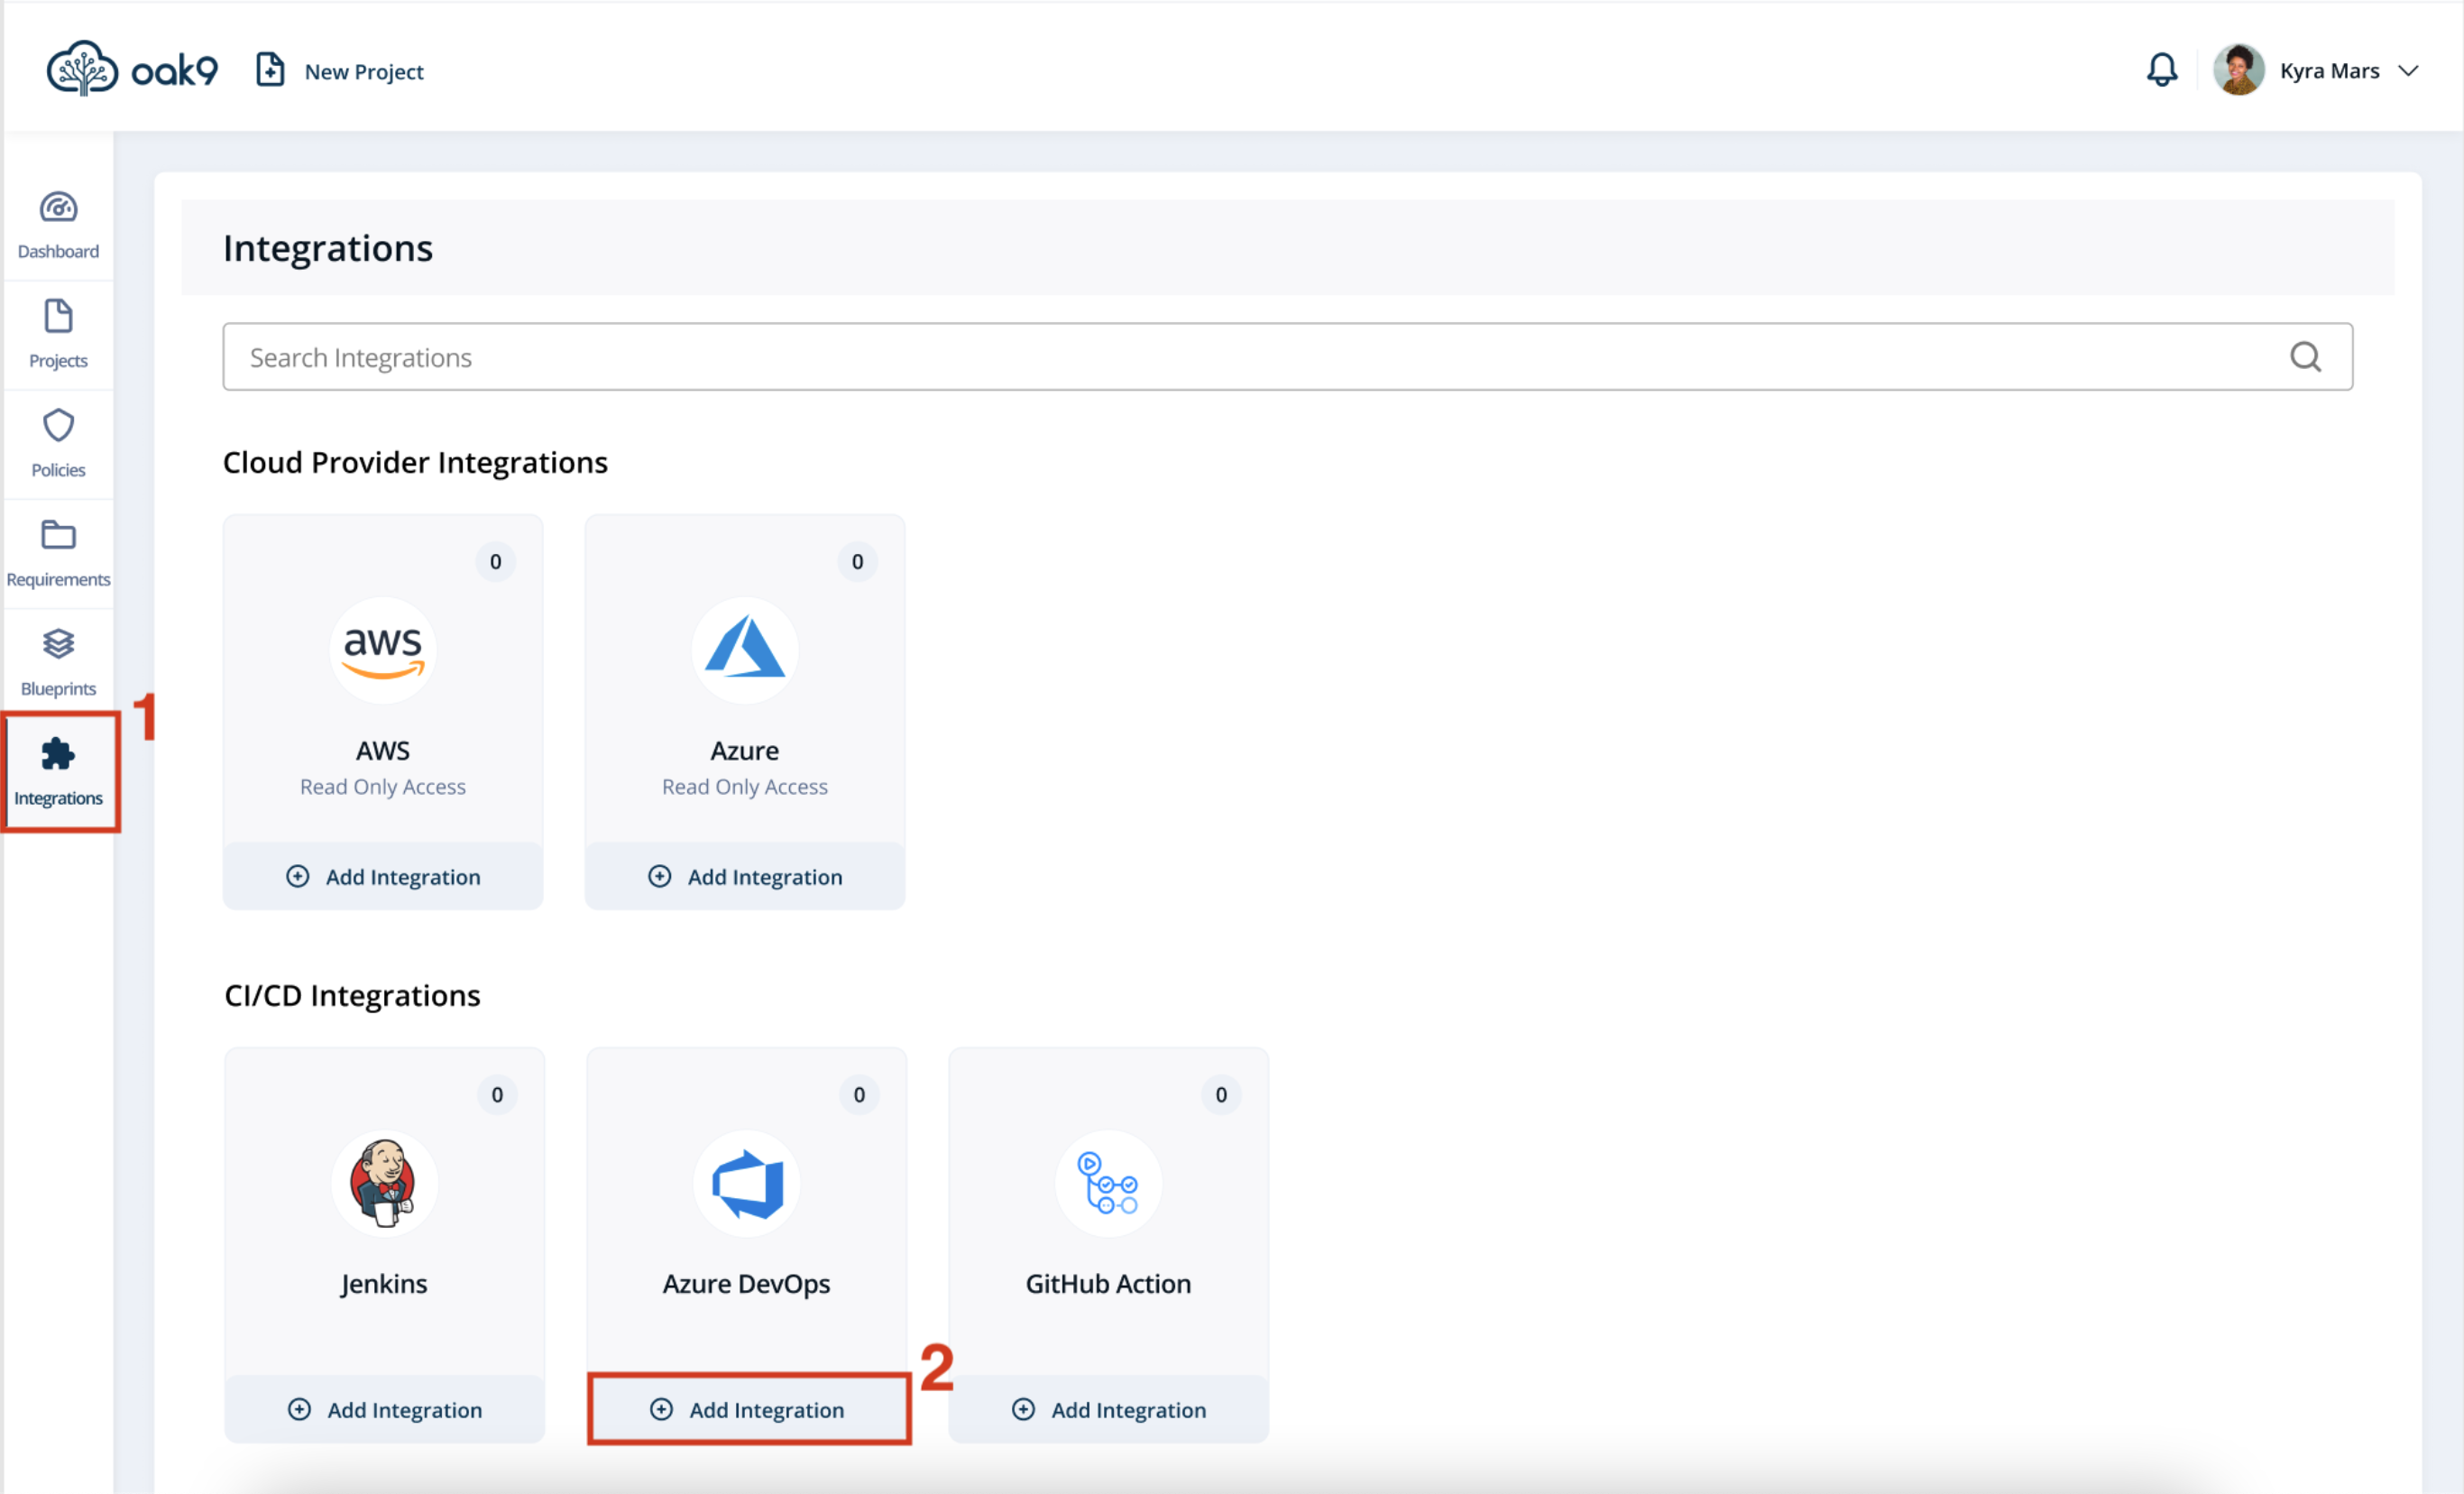The image size is (2464, 1494).
Task: Click the AWS card title text
Action: point(383,751)
